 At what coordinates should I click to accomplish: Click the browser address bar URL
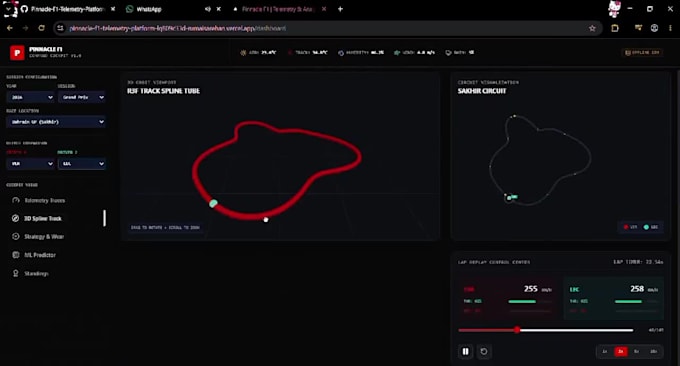point(178,28)
